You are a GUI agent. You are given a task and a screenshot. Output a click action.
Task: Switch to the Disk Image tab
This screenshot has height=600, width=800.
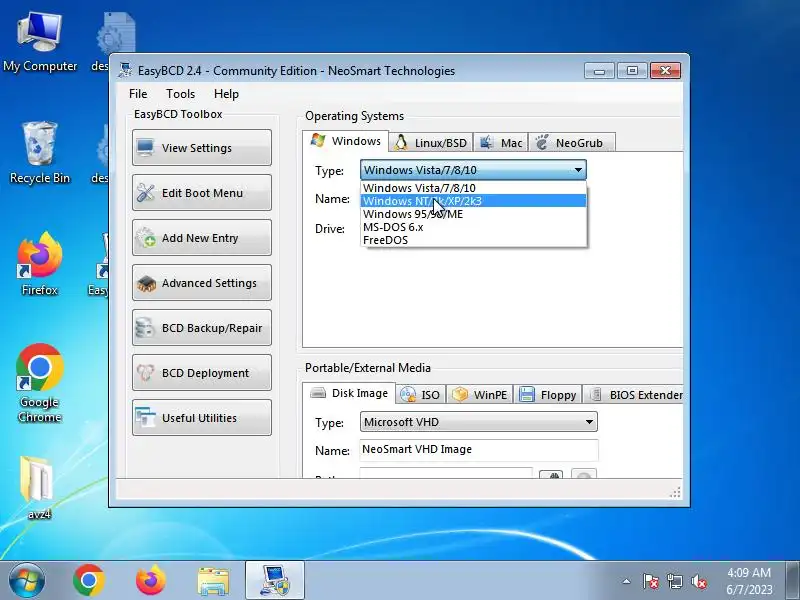tap(349, 393)
